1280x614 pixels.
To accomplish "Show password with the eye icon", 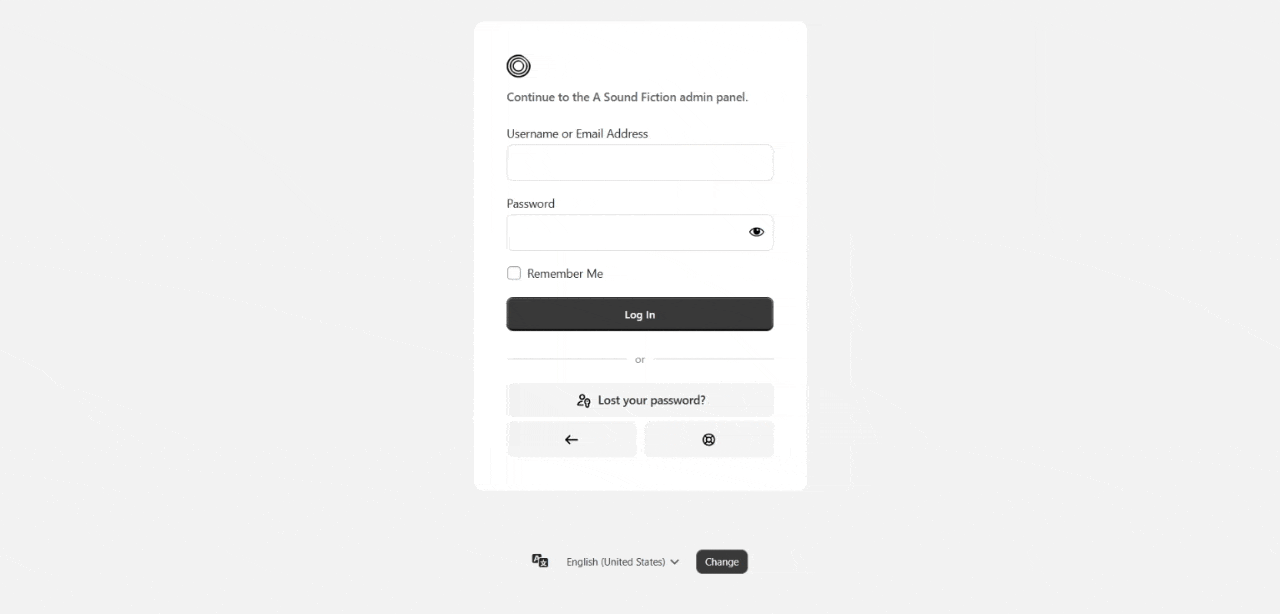I will (756, 232).
